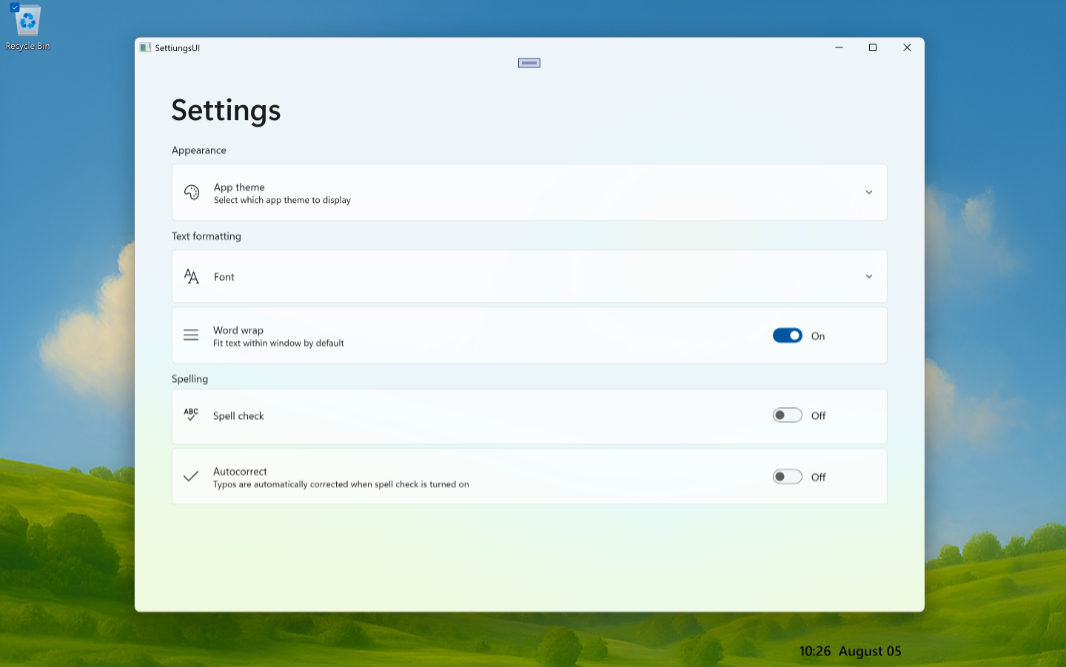Click the August 05 date display

870,651
